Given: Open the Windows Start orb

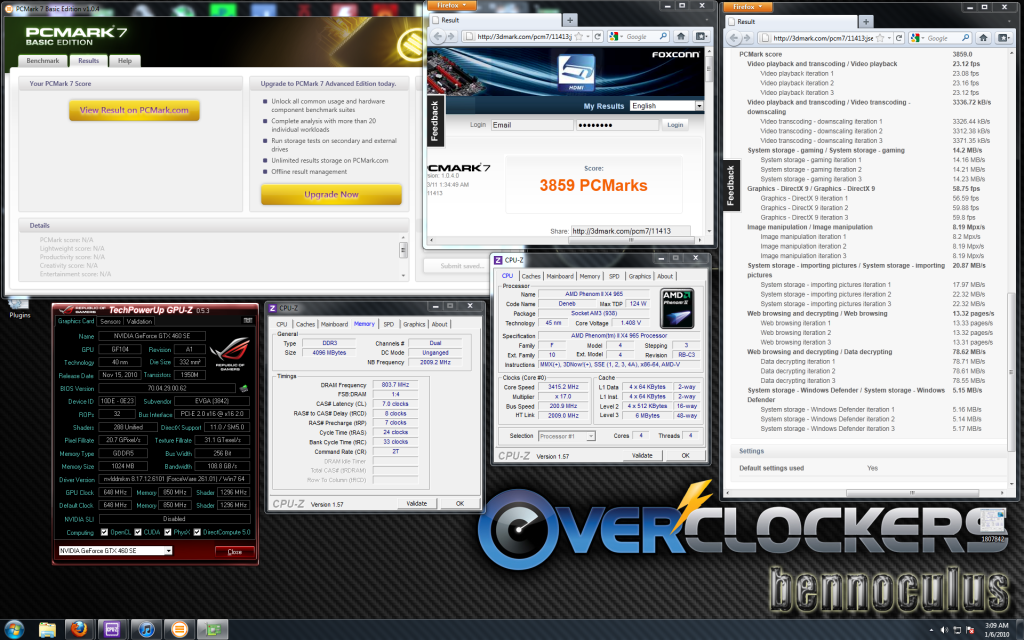Looking at the screenshot, I should coord(14,628).
